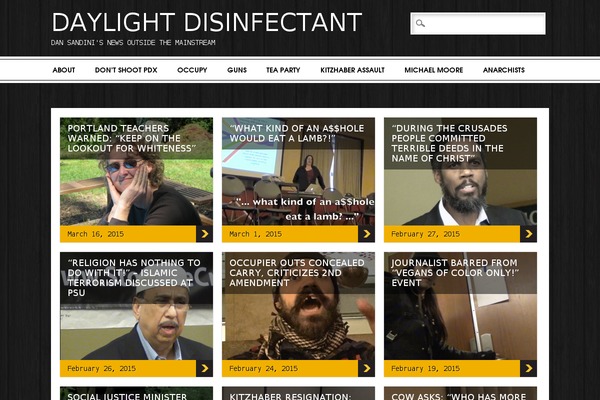Go to Don't Shoot PDX section
Image resolution: width=600 pixels, height=400 pixels.
(x=126, y=70)
